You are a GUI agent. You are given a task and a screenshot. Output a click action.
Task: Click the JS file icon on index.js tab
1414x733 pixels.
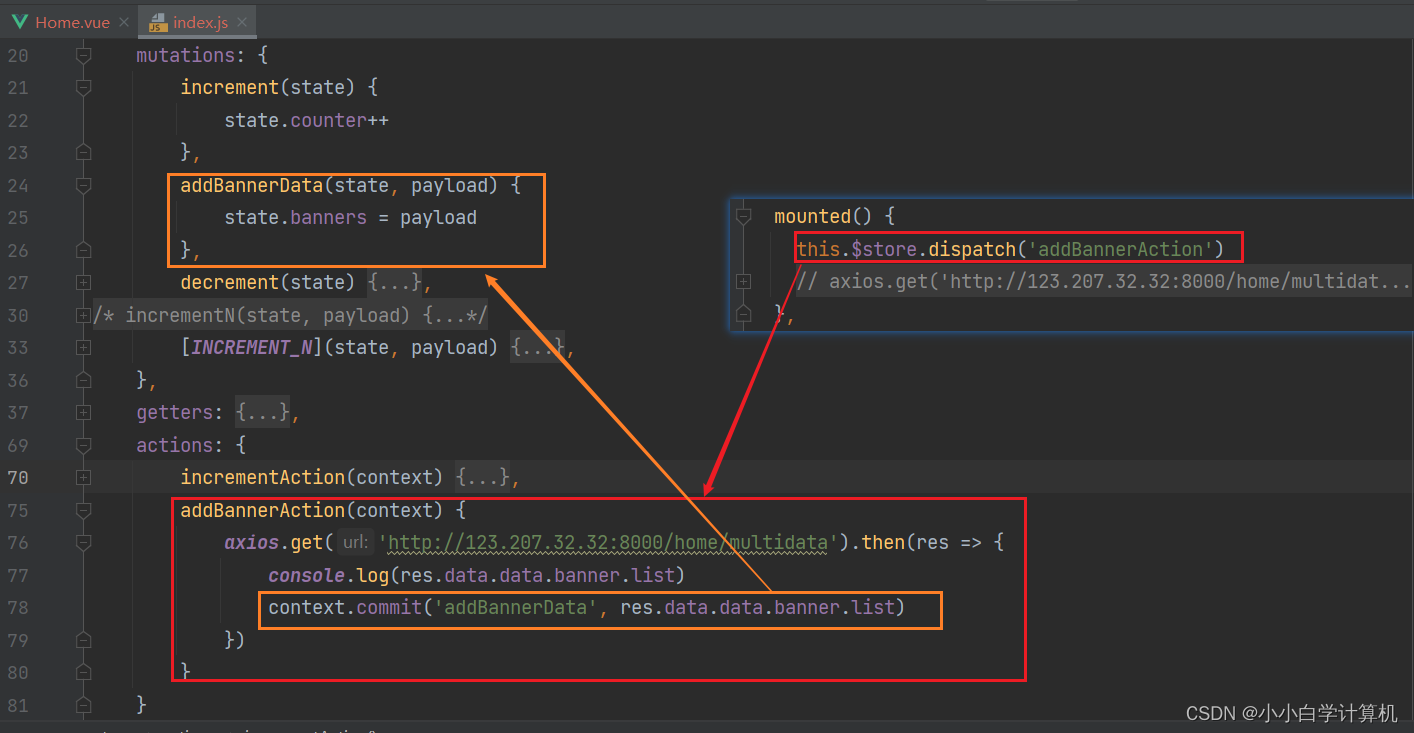(157, 22)
